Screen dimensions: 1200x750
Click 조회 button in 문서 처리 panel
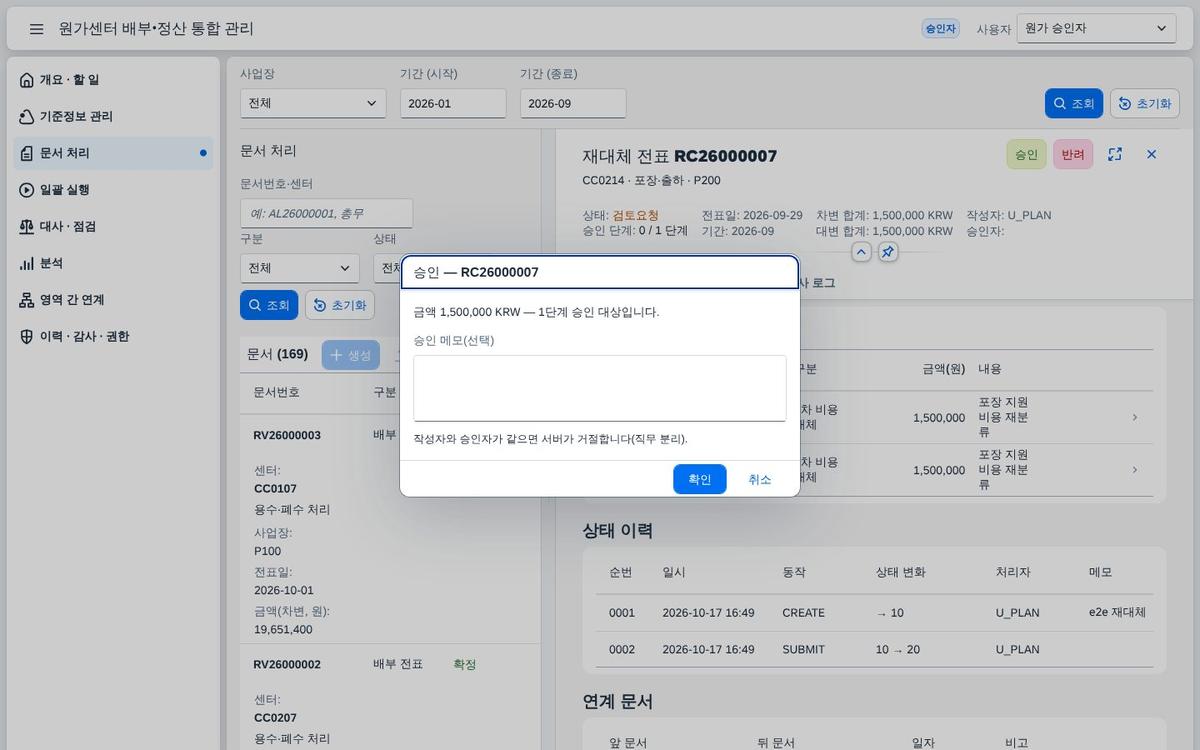269,305
